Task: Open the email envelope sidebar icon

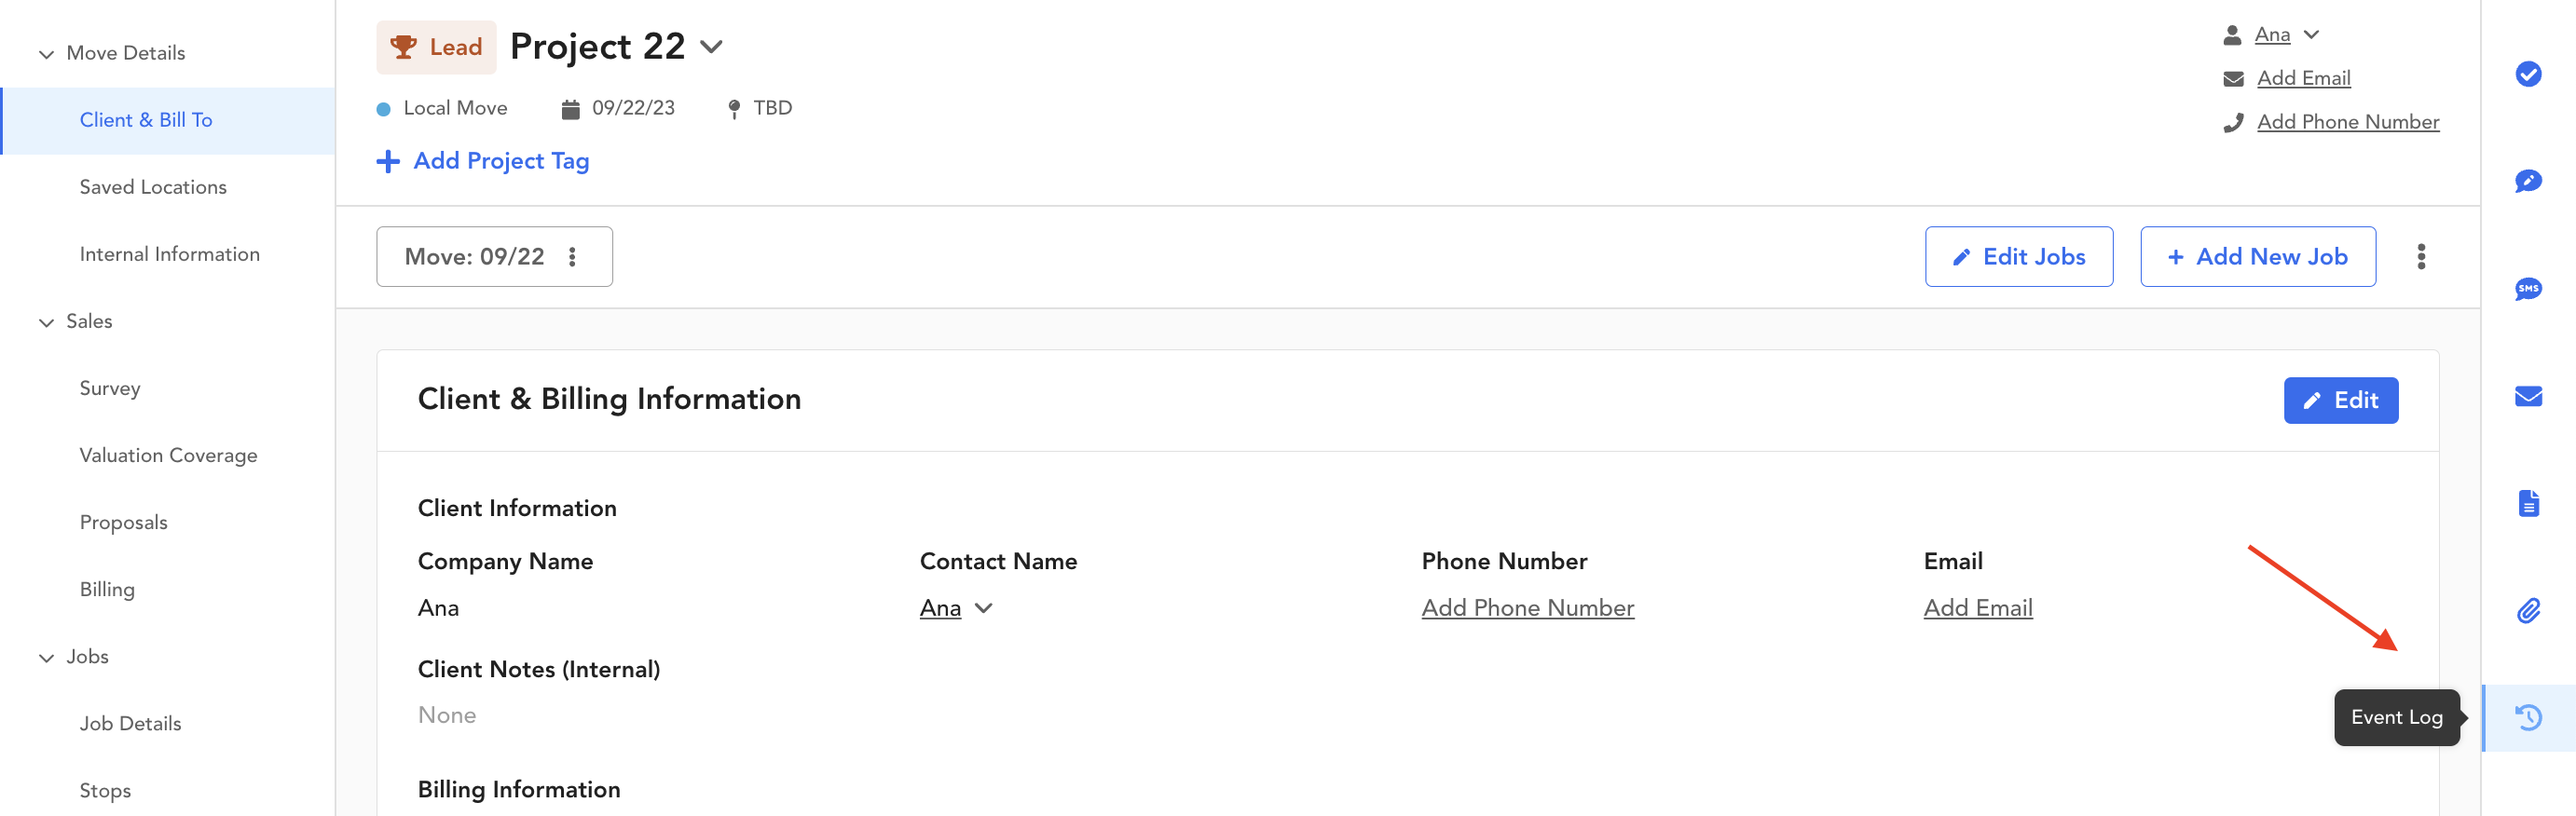Action: click(2528, 396)
